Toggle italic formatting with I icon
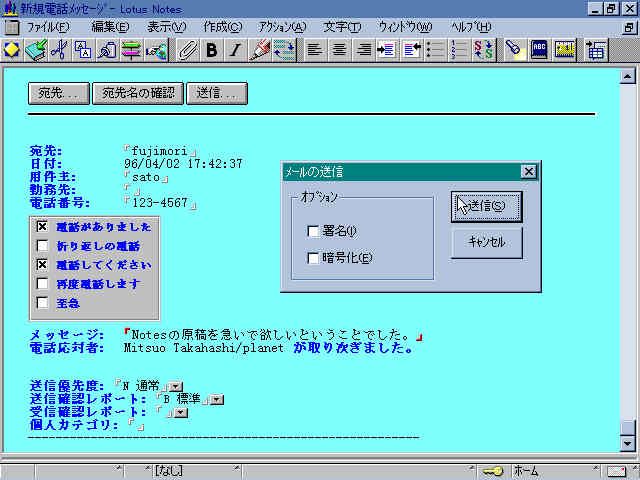 pyautogui.click(x=235, y=50)
